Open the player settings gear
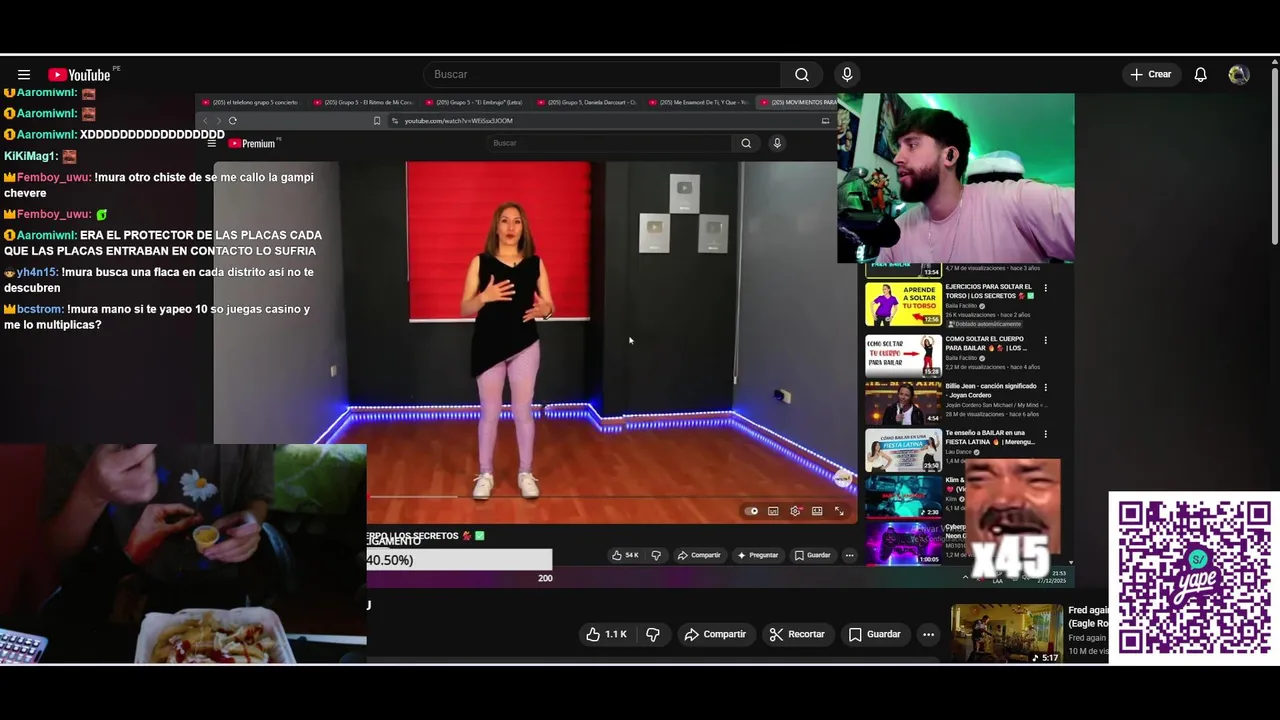The height and width of the screenshot is (720, 1280). tap(795, 511)
